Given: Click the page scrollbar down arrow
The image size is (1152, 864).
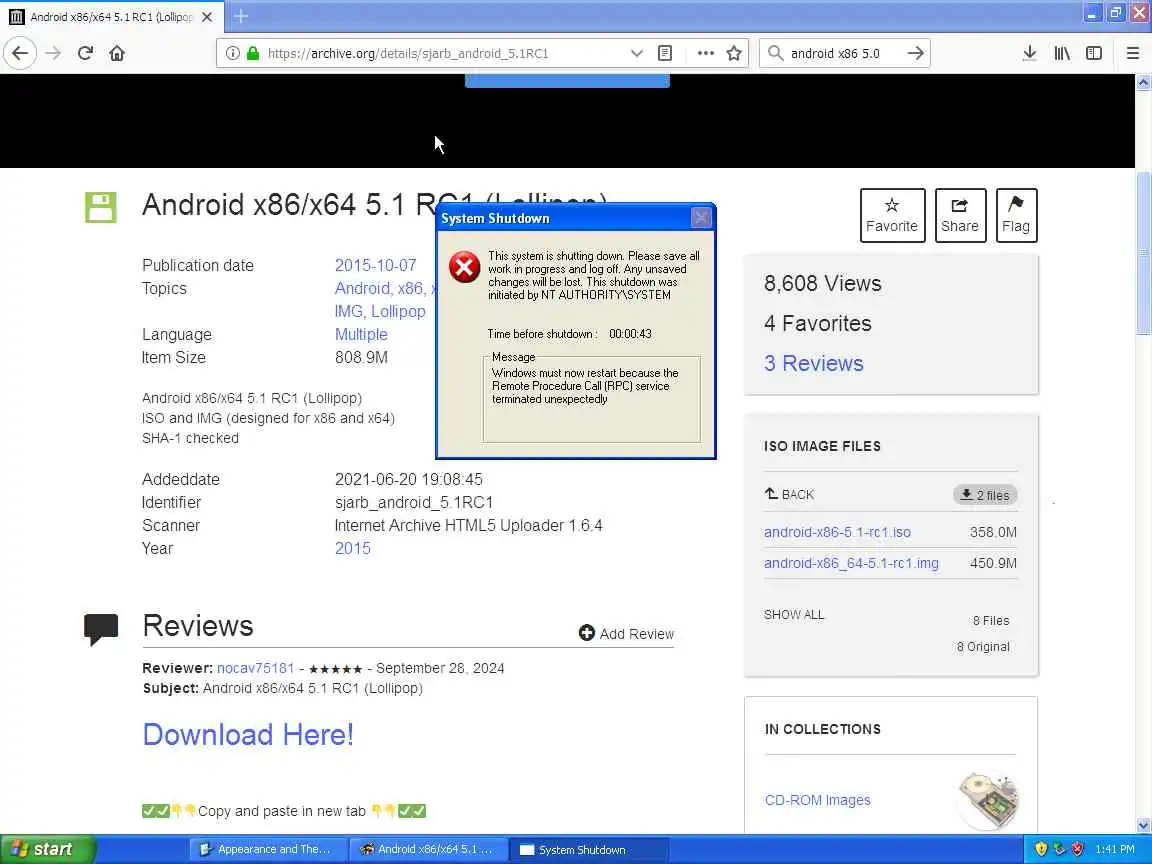Looking at the screenshot, I should (x=1143, y=825).
